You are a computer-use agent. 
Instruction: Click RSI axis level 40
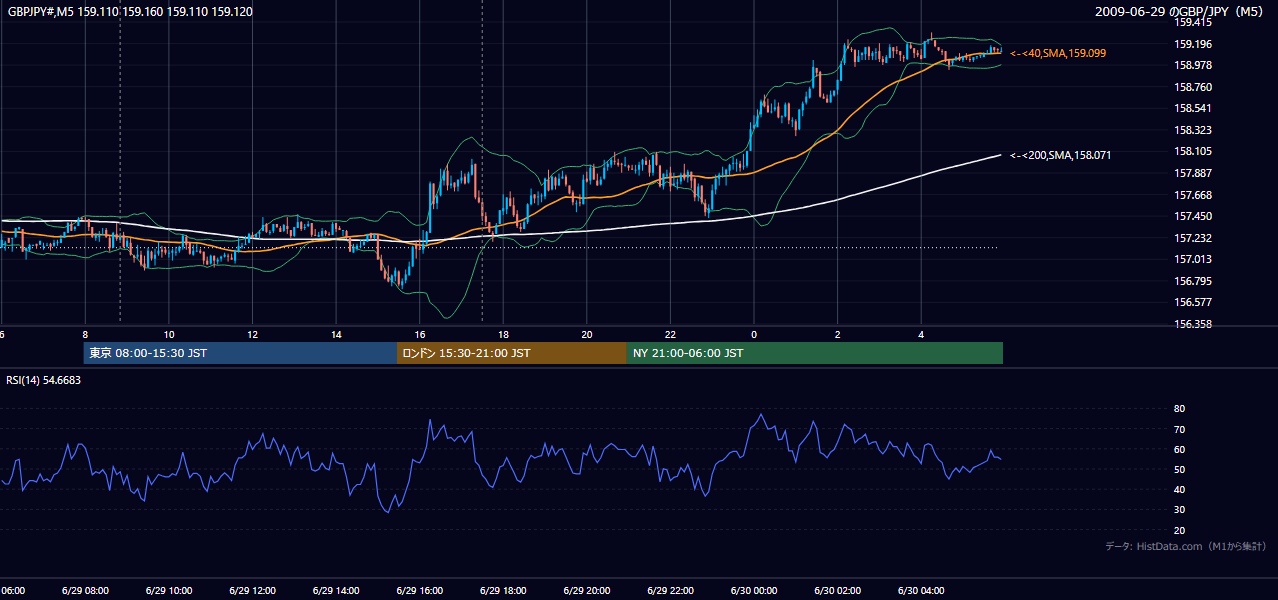(1180, 489)
